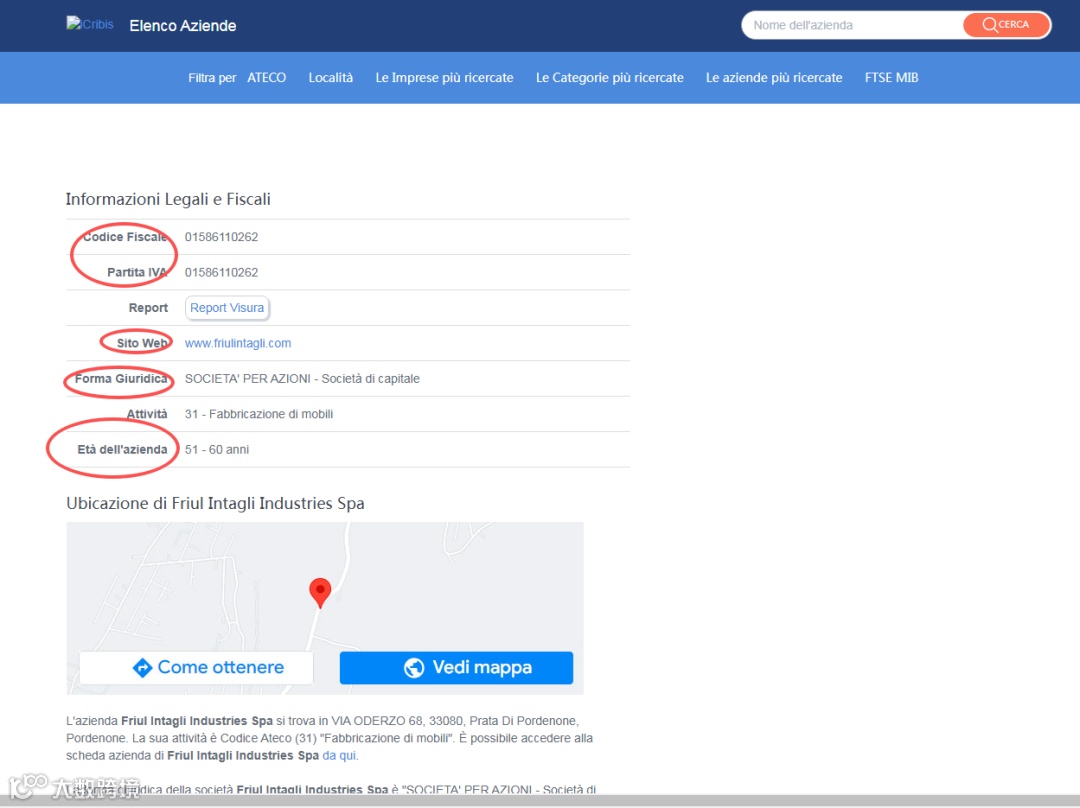Select the Codice Fiscale value 01586110262
The image size is (1080, 808).
pyautogui.click(x=221, y=237)
